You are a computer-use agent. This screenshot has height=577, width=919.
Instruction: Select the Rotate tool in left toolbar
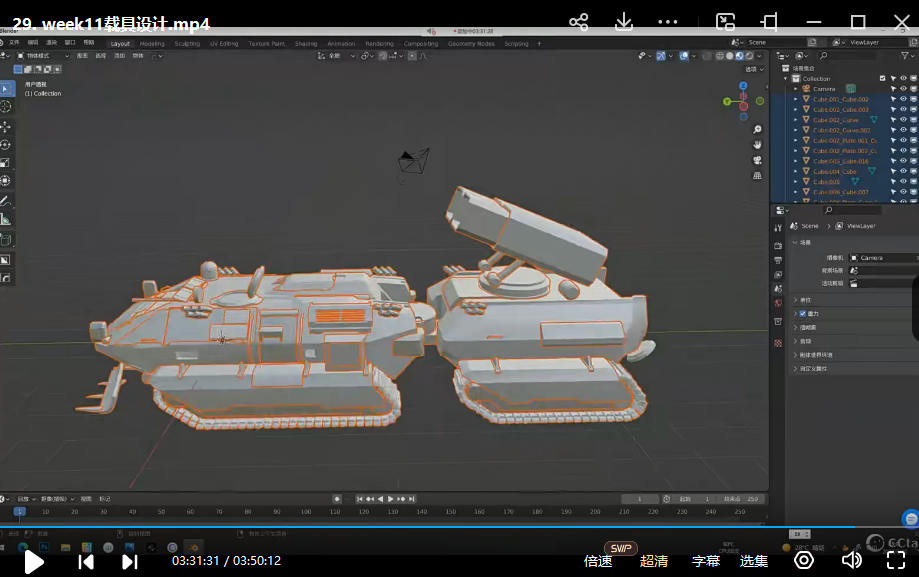click(x=6, y=145)
